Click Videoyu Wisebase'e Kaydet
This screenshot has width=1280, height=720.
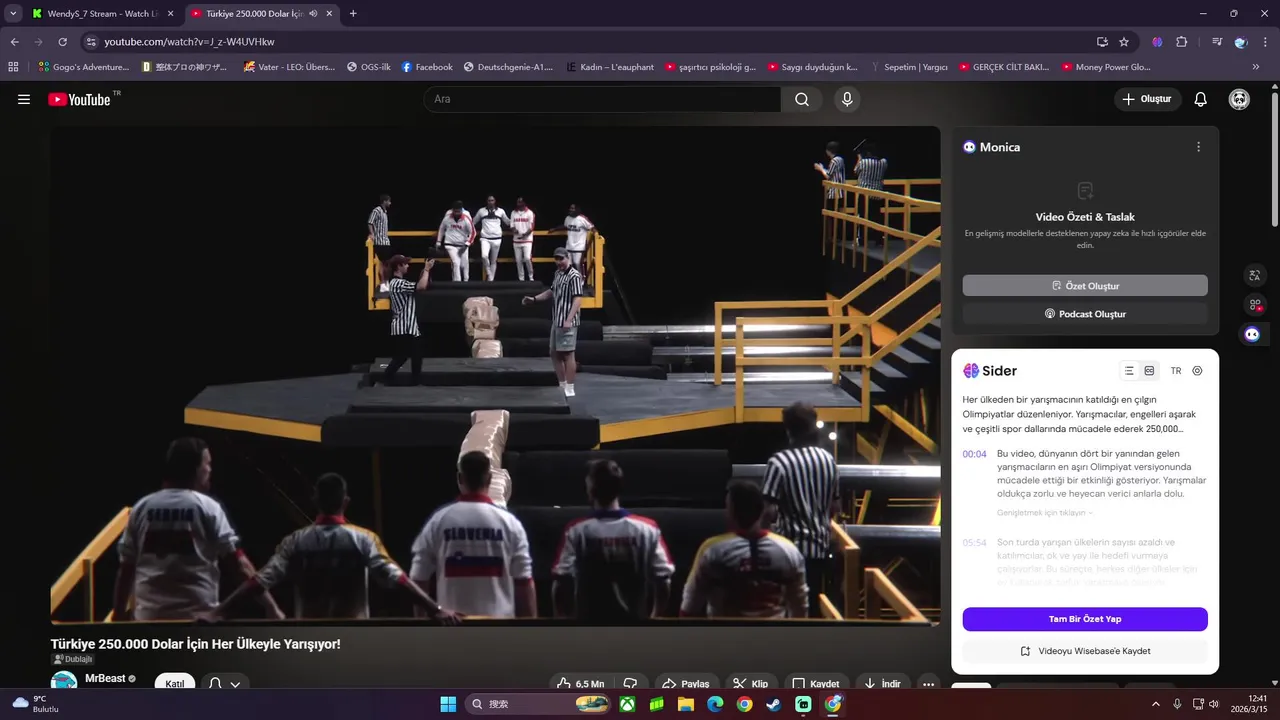pos(1085,651)
